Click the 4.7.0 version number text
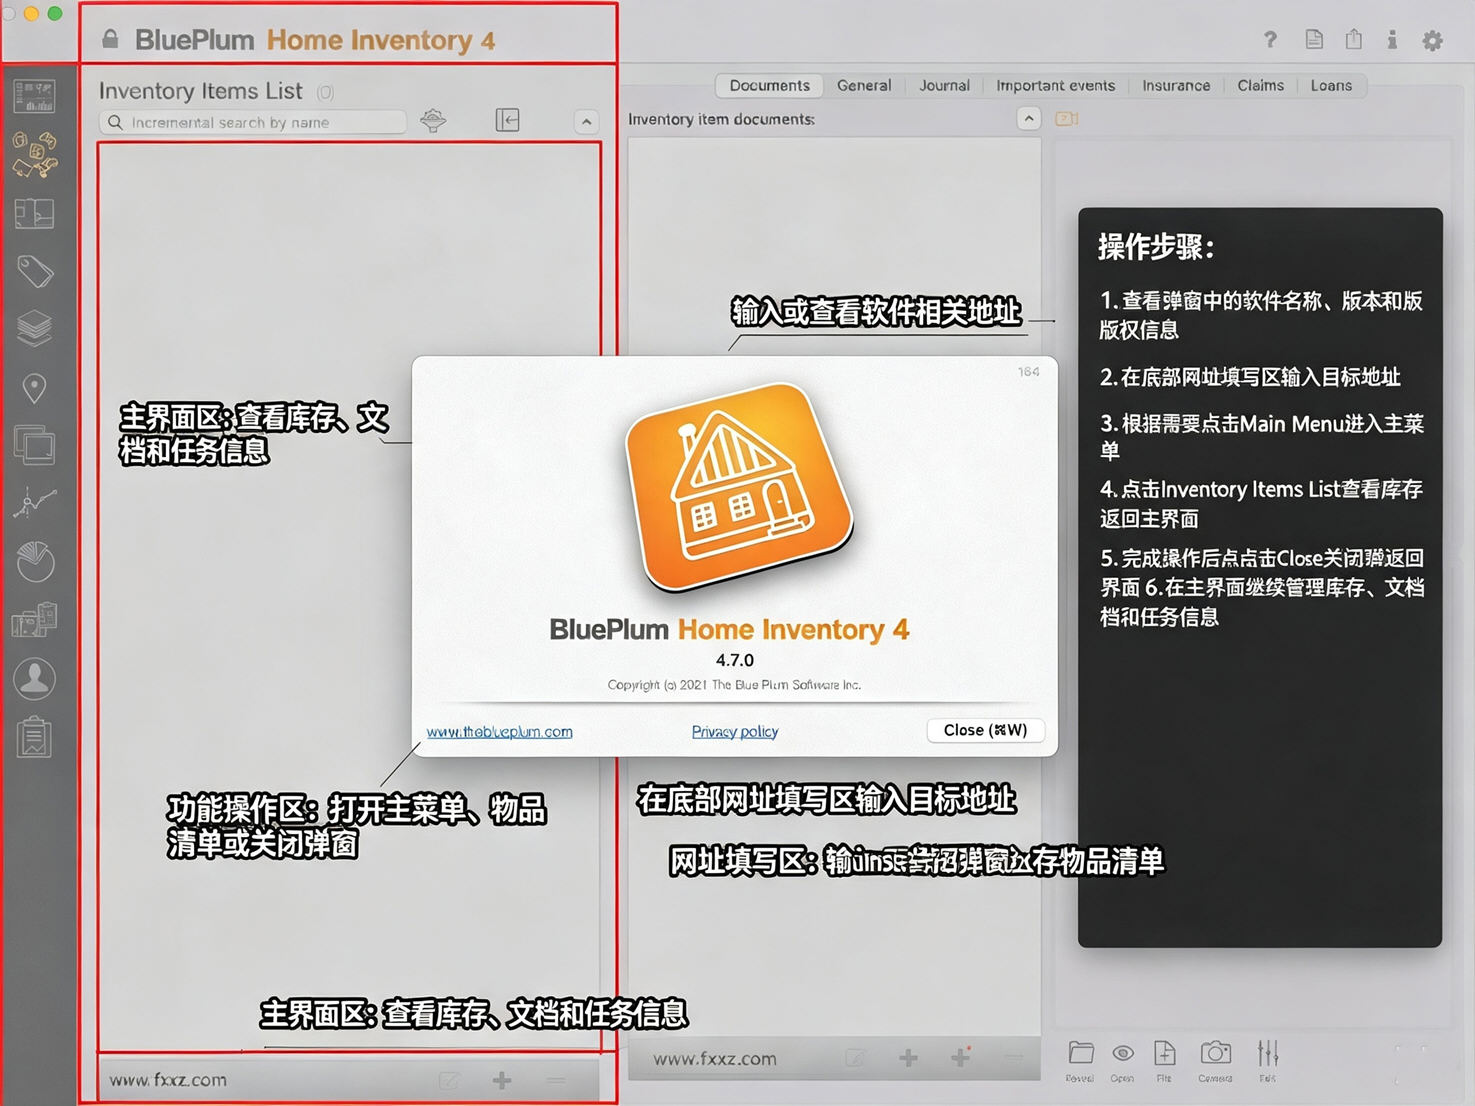The height and width of the screenshot is (1106, 1475). click(735, 660)
